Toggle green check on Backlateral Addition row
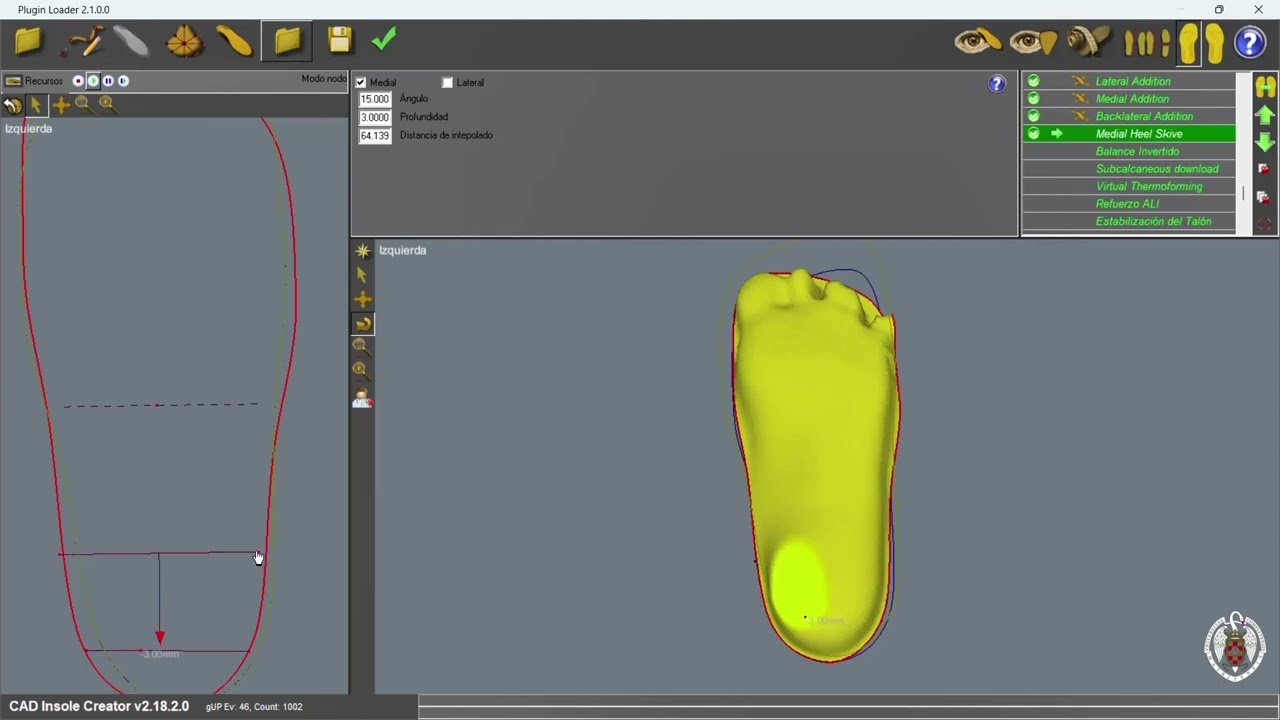 pos(1033,116)
